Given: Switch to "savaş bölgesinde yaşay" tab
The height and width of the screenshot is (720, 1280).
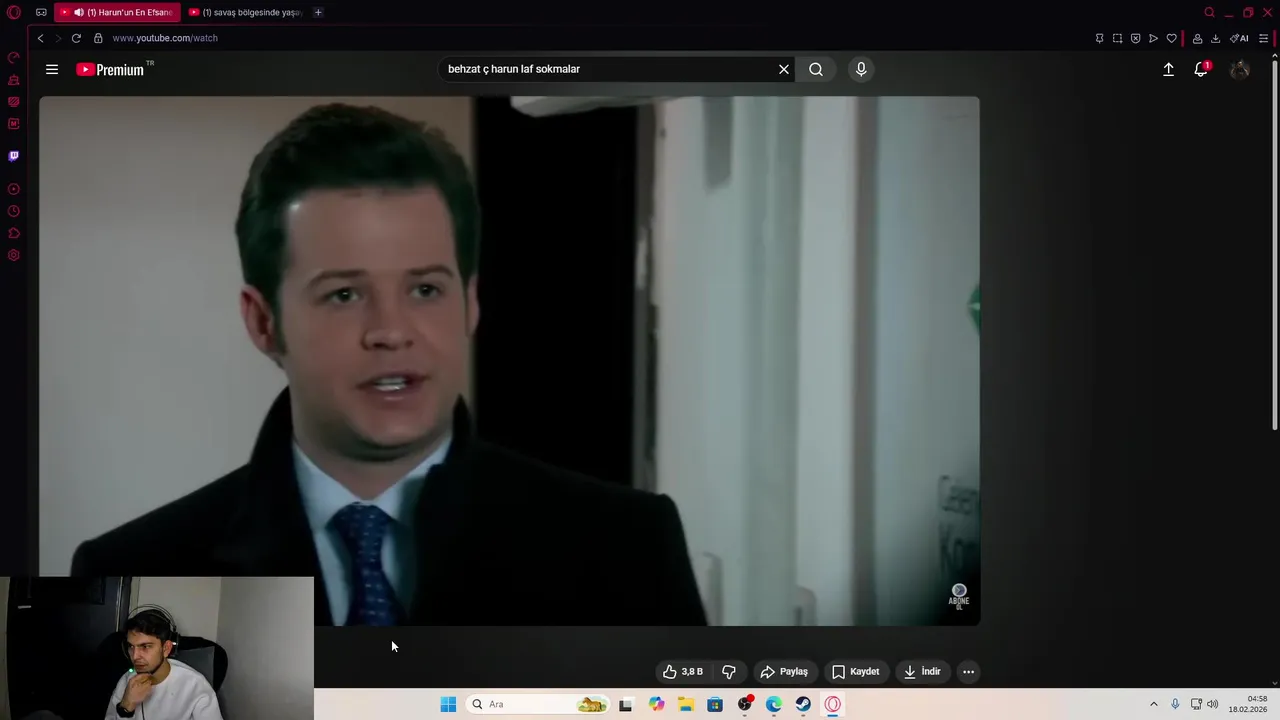Looking at the screenshot, I should [x=245, y=12].
